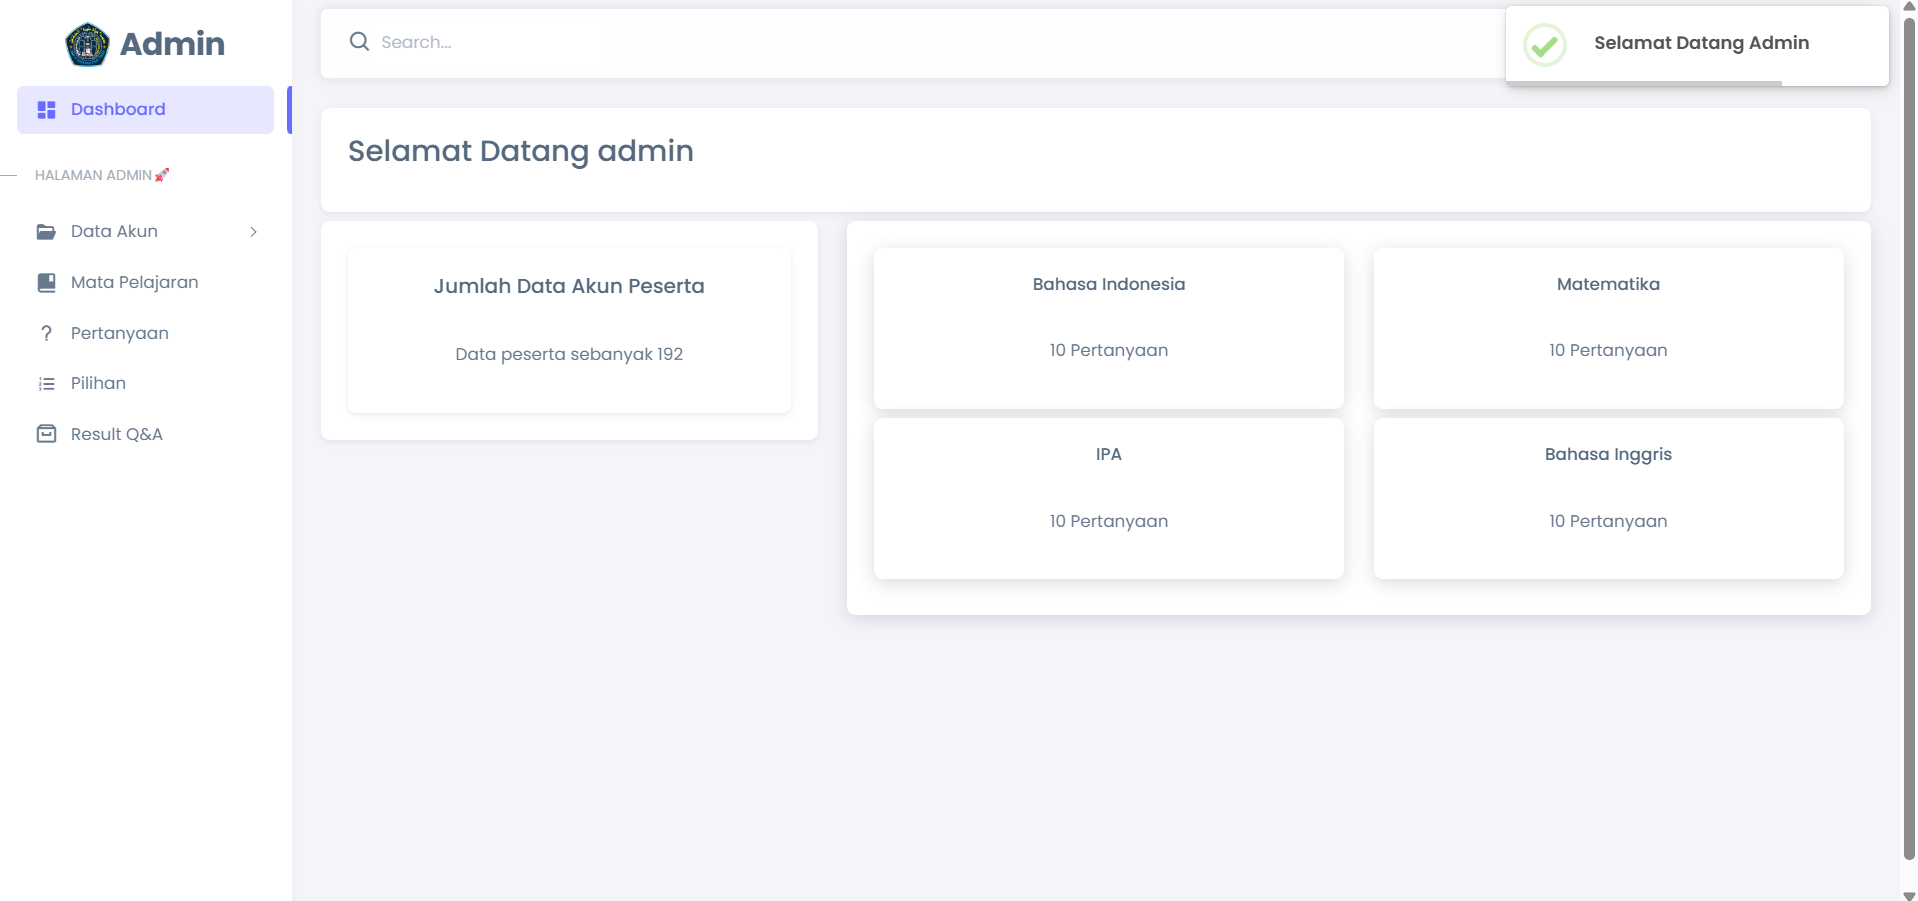Click the Data Akun folder icon

(x=46, y=232)
